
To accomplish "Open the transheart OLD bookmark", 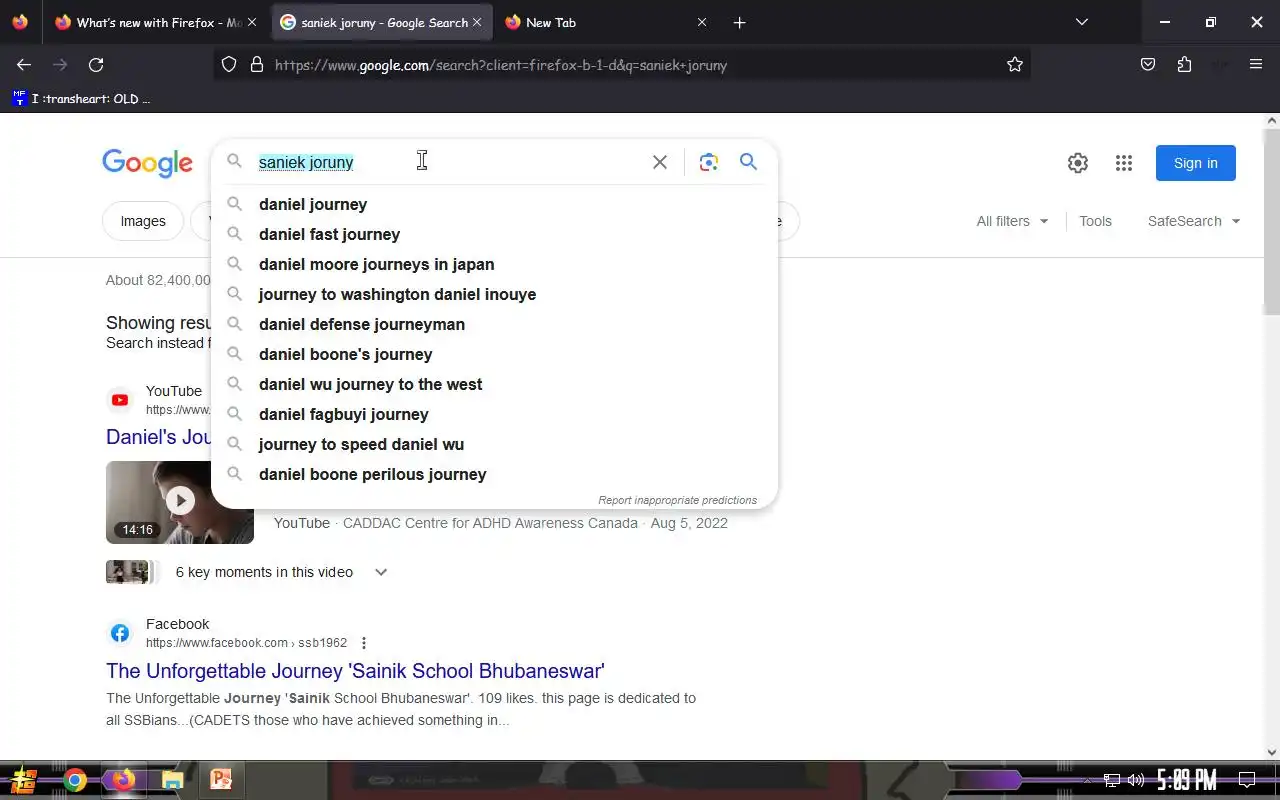I will (x=81, y=98).
